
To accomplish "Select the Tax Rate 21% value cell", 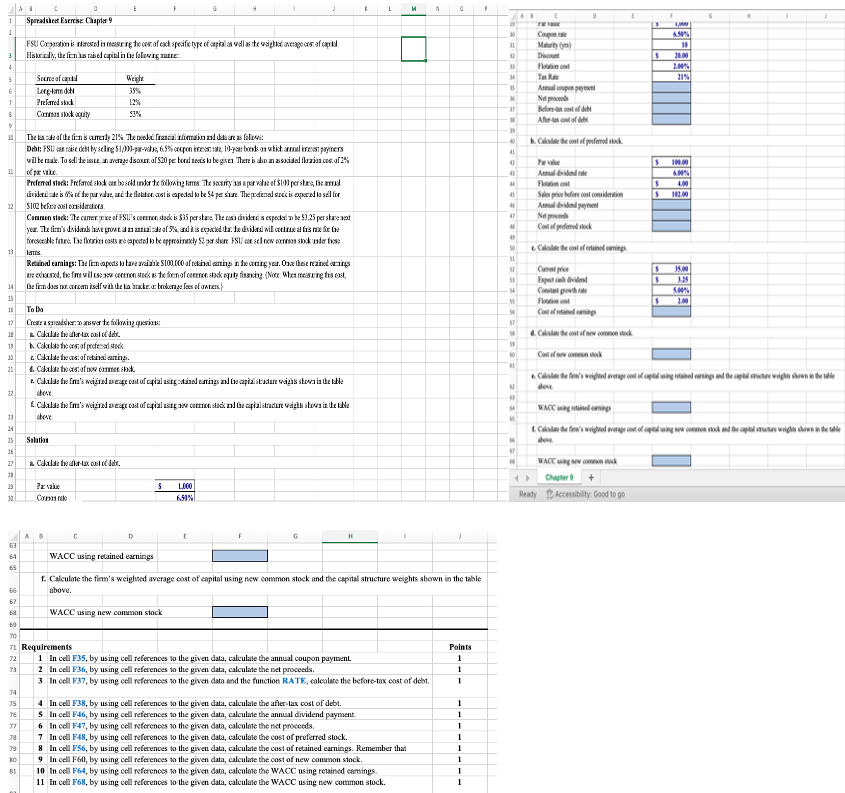I will (672, 76).
